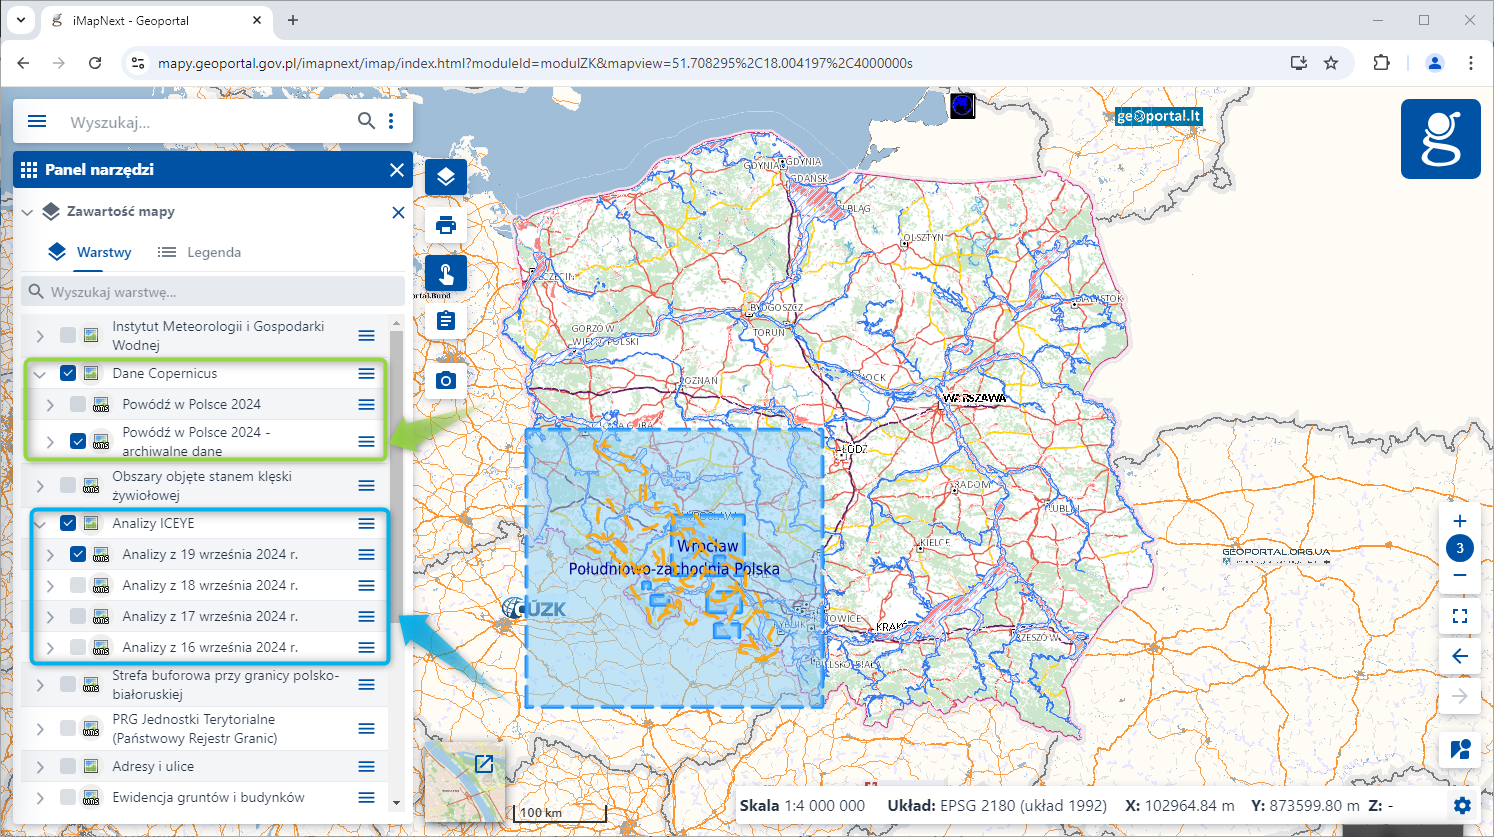Collapse the Dane Copernicus group

tap(40, 374)
